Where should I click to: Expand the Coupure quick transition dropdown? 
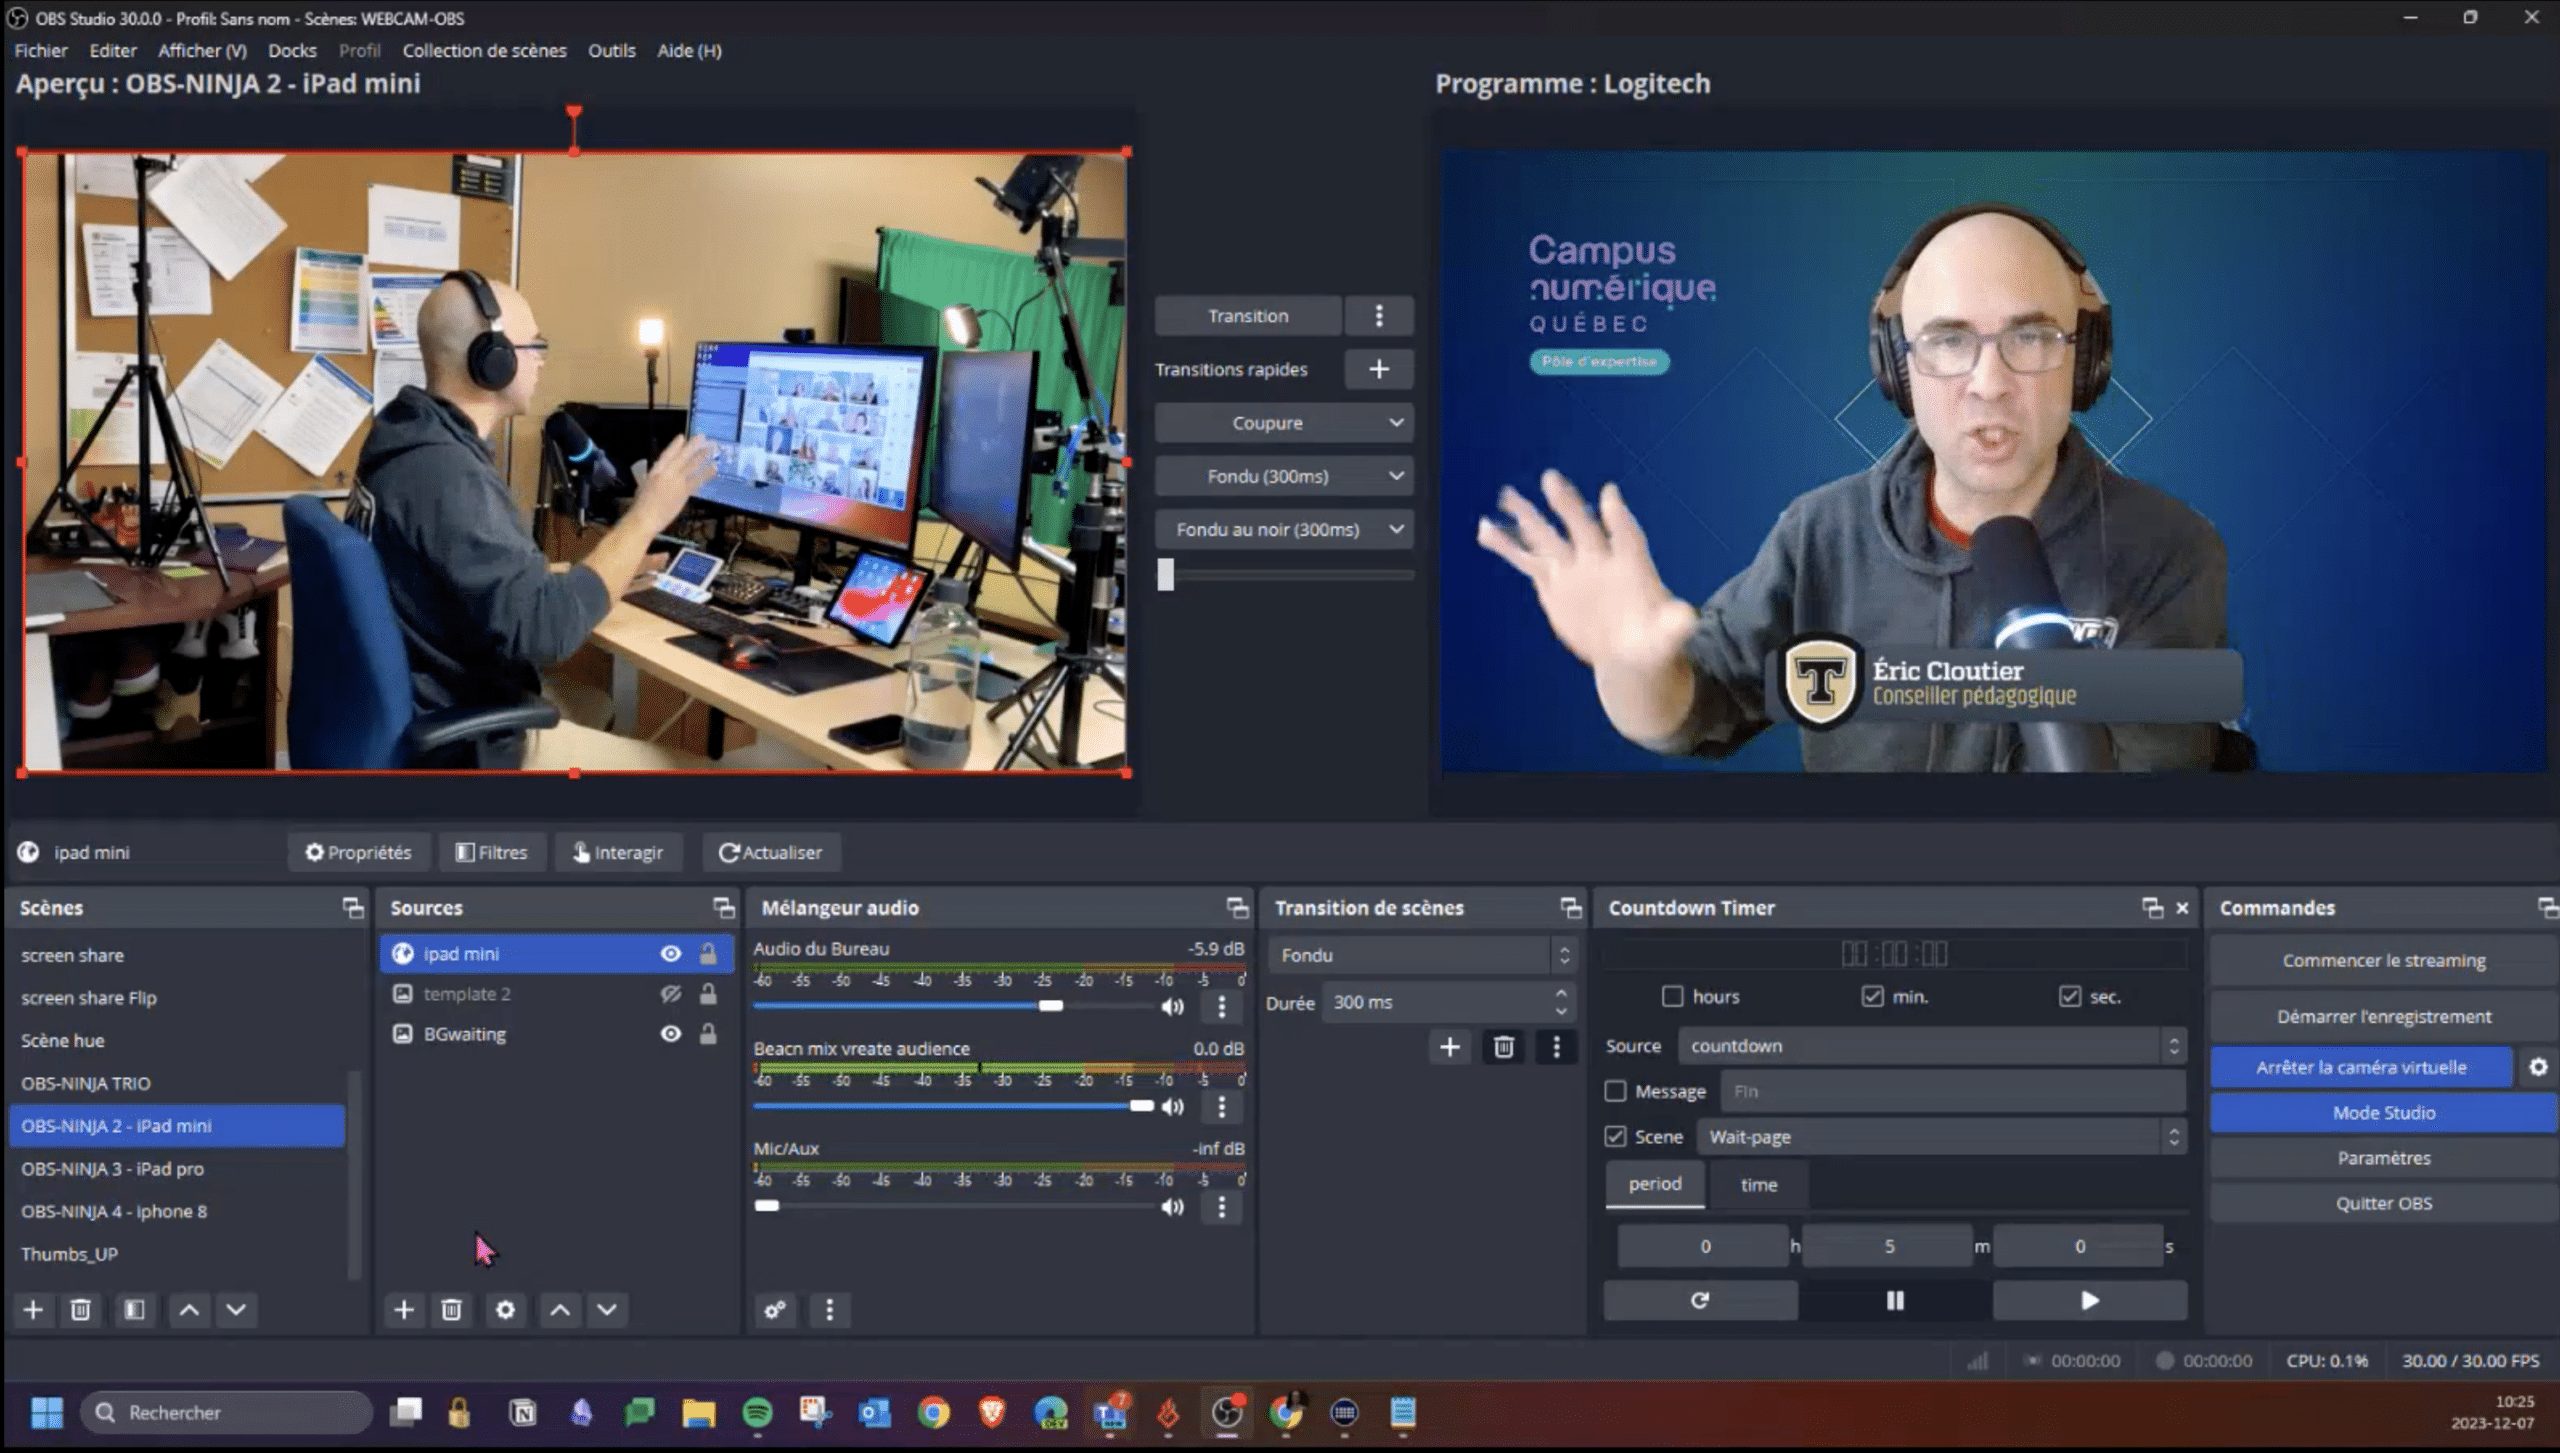pos(1396,423)
